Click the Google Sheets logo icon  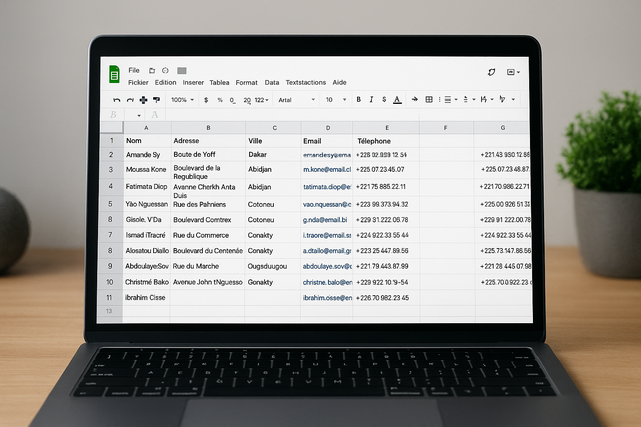click(113, 75)
